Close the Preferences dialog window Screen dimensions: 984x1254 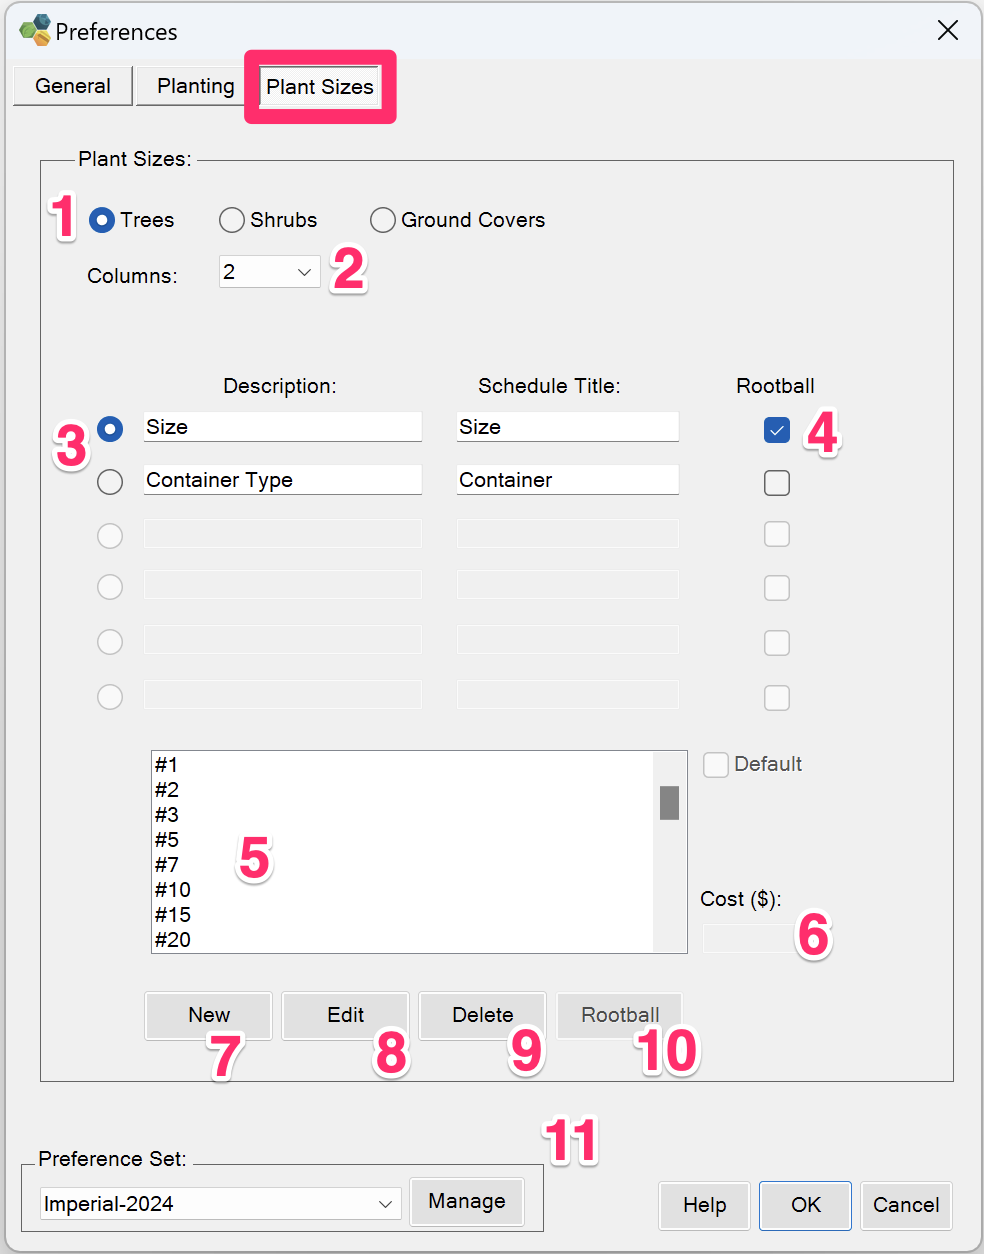tap(948, 31)
